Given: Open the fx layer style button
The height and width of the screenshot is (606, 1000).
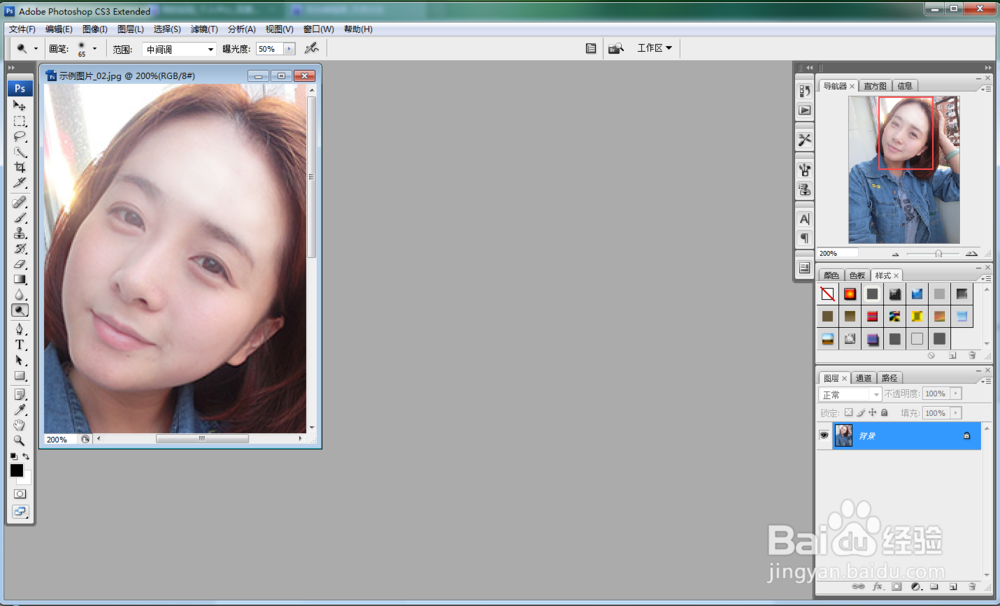Looking at the screenshot, I should coord(878,586).
